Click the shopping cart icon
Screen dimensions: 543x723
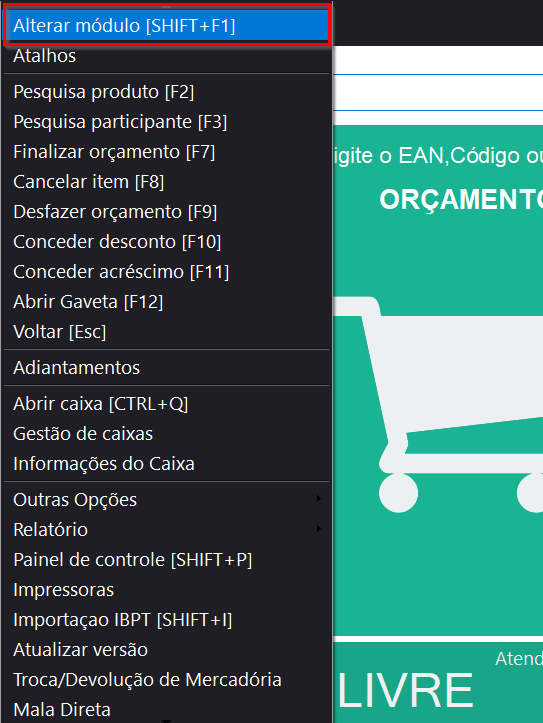tap(438, 404)
